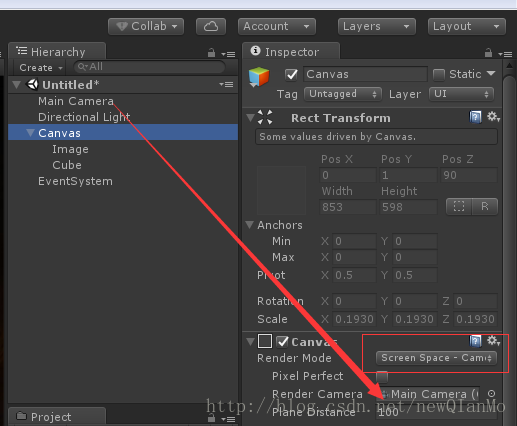The width and height of the screenshot is (517, 426).
Task: Click the Height field showing 598
Action: tap(408, 207)
